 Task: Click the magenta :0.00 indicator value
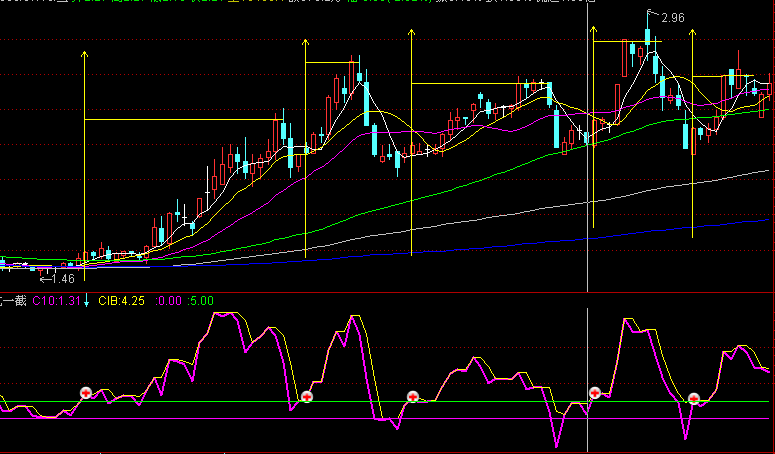click(x=170, y=299)
